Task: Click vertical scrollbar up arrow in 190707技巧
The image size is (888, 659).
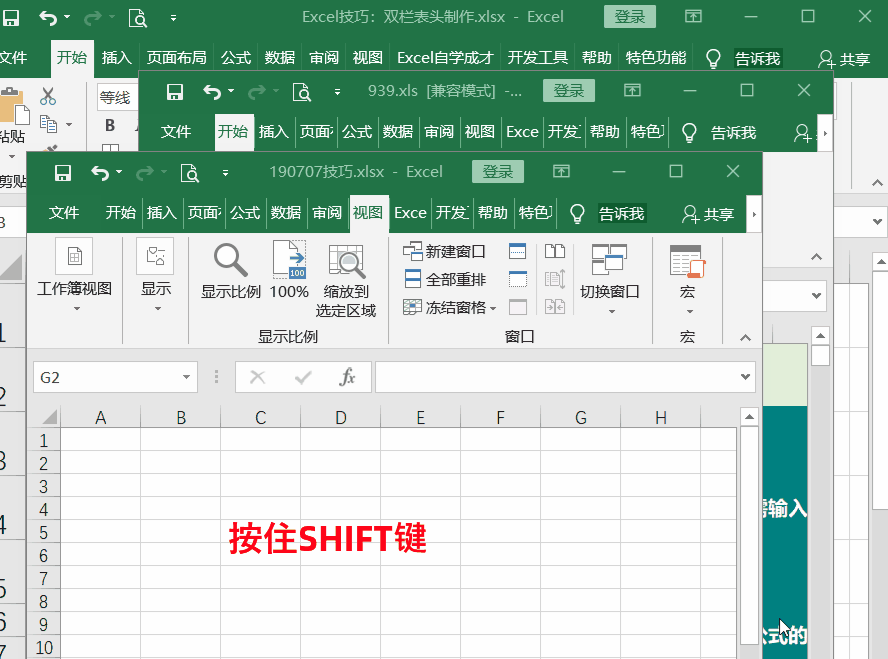Action: [x=749, y=417]
